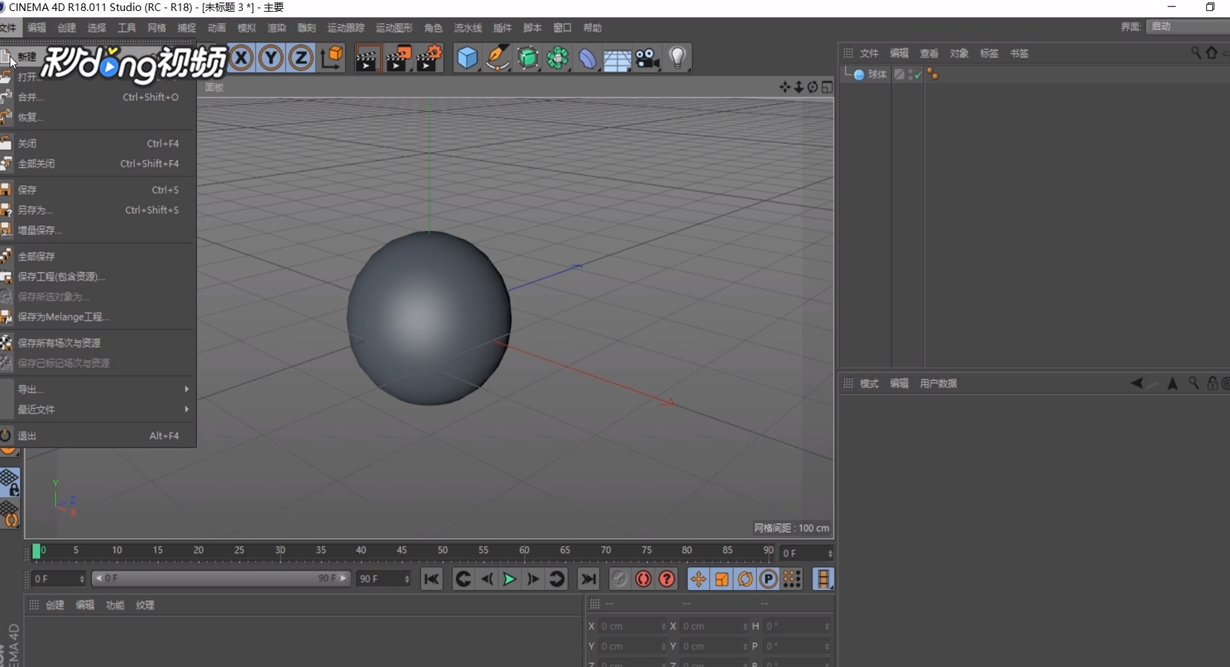Click 球体 Phong tag icon
Image resolution: width=1230 pixels, height=667 pixels.
(932, 74)
